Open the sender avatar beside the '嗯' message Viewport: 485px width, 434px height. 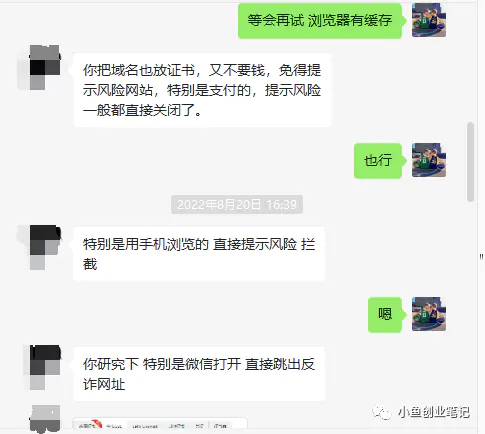coord(429,314)
